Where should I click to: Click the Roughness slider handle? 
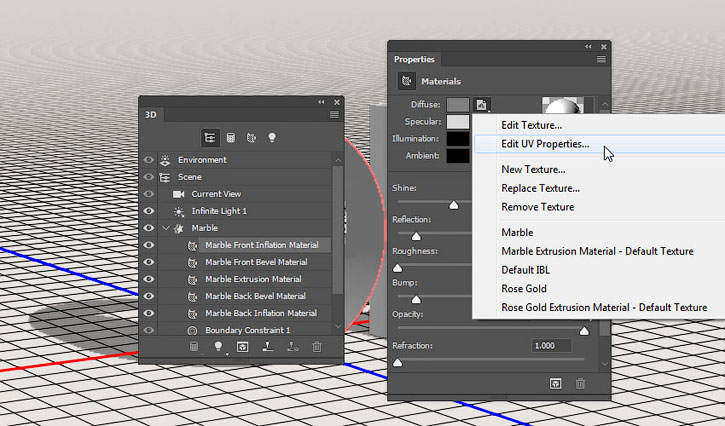tap(398, 268)
